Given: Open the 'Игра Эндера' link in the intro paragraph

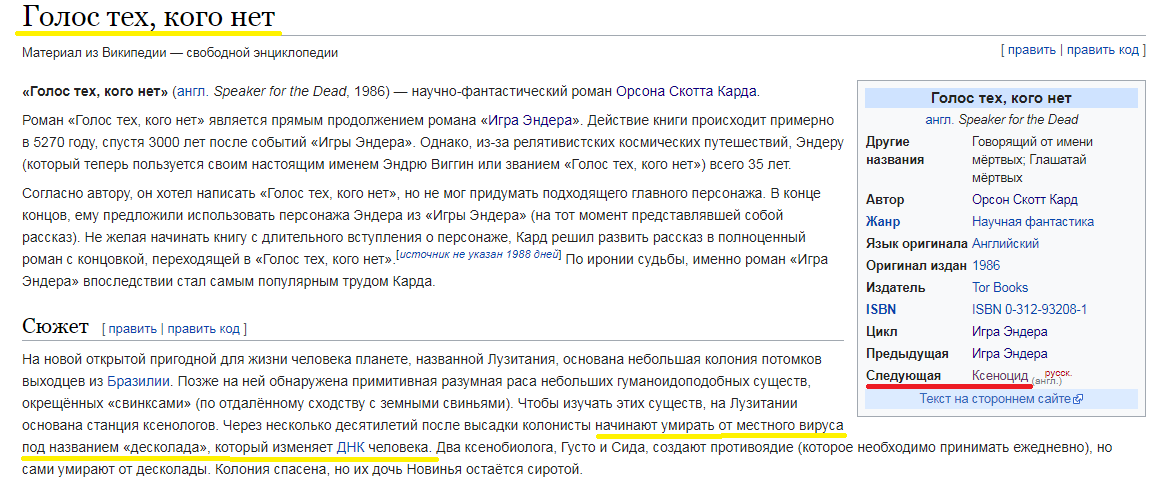Looking at the screenshot, I should (529, 119).
